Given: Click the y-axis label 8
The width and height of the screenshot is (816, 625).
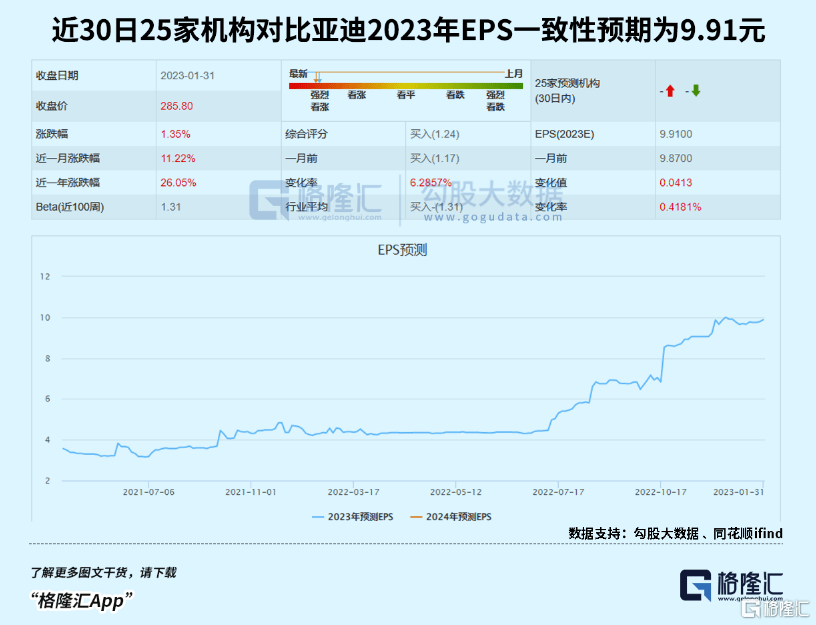Looking at the screenshot, I should [47, 359].
